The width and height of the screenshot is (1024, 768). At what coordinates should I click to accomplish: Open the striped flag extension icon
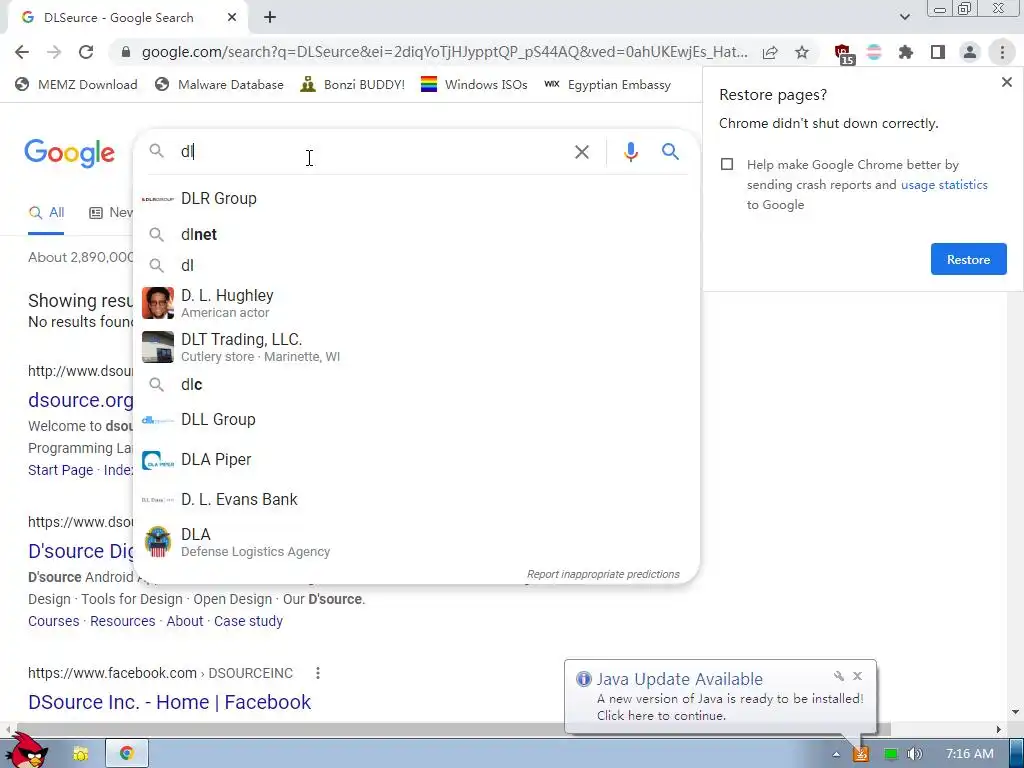point(874,52)
